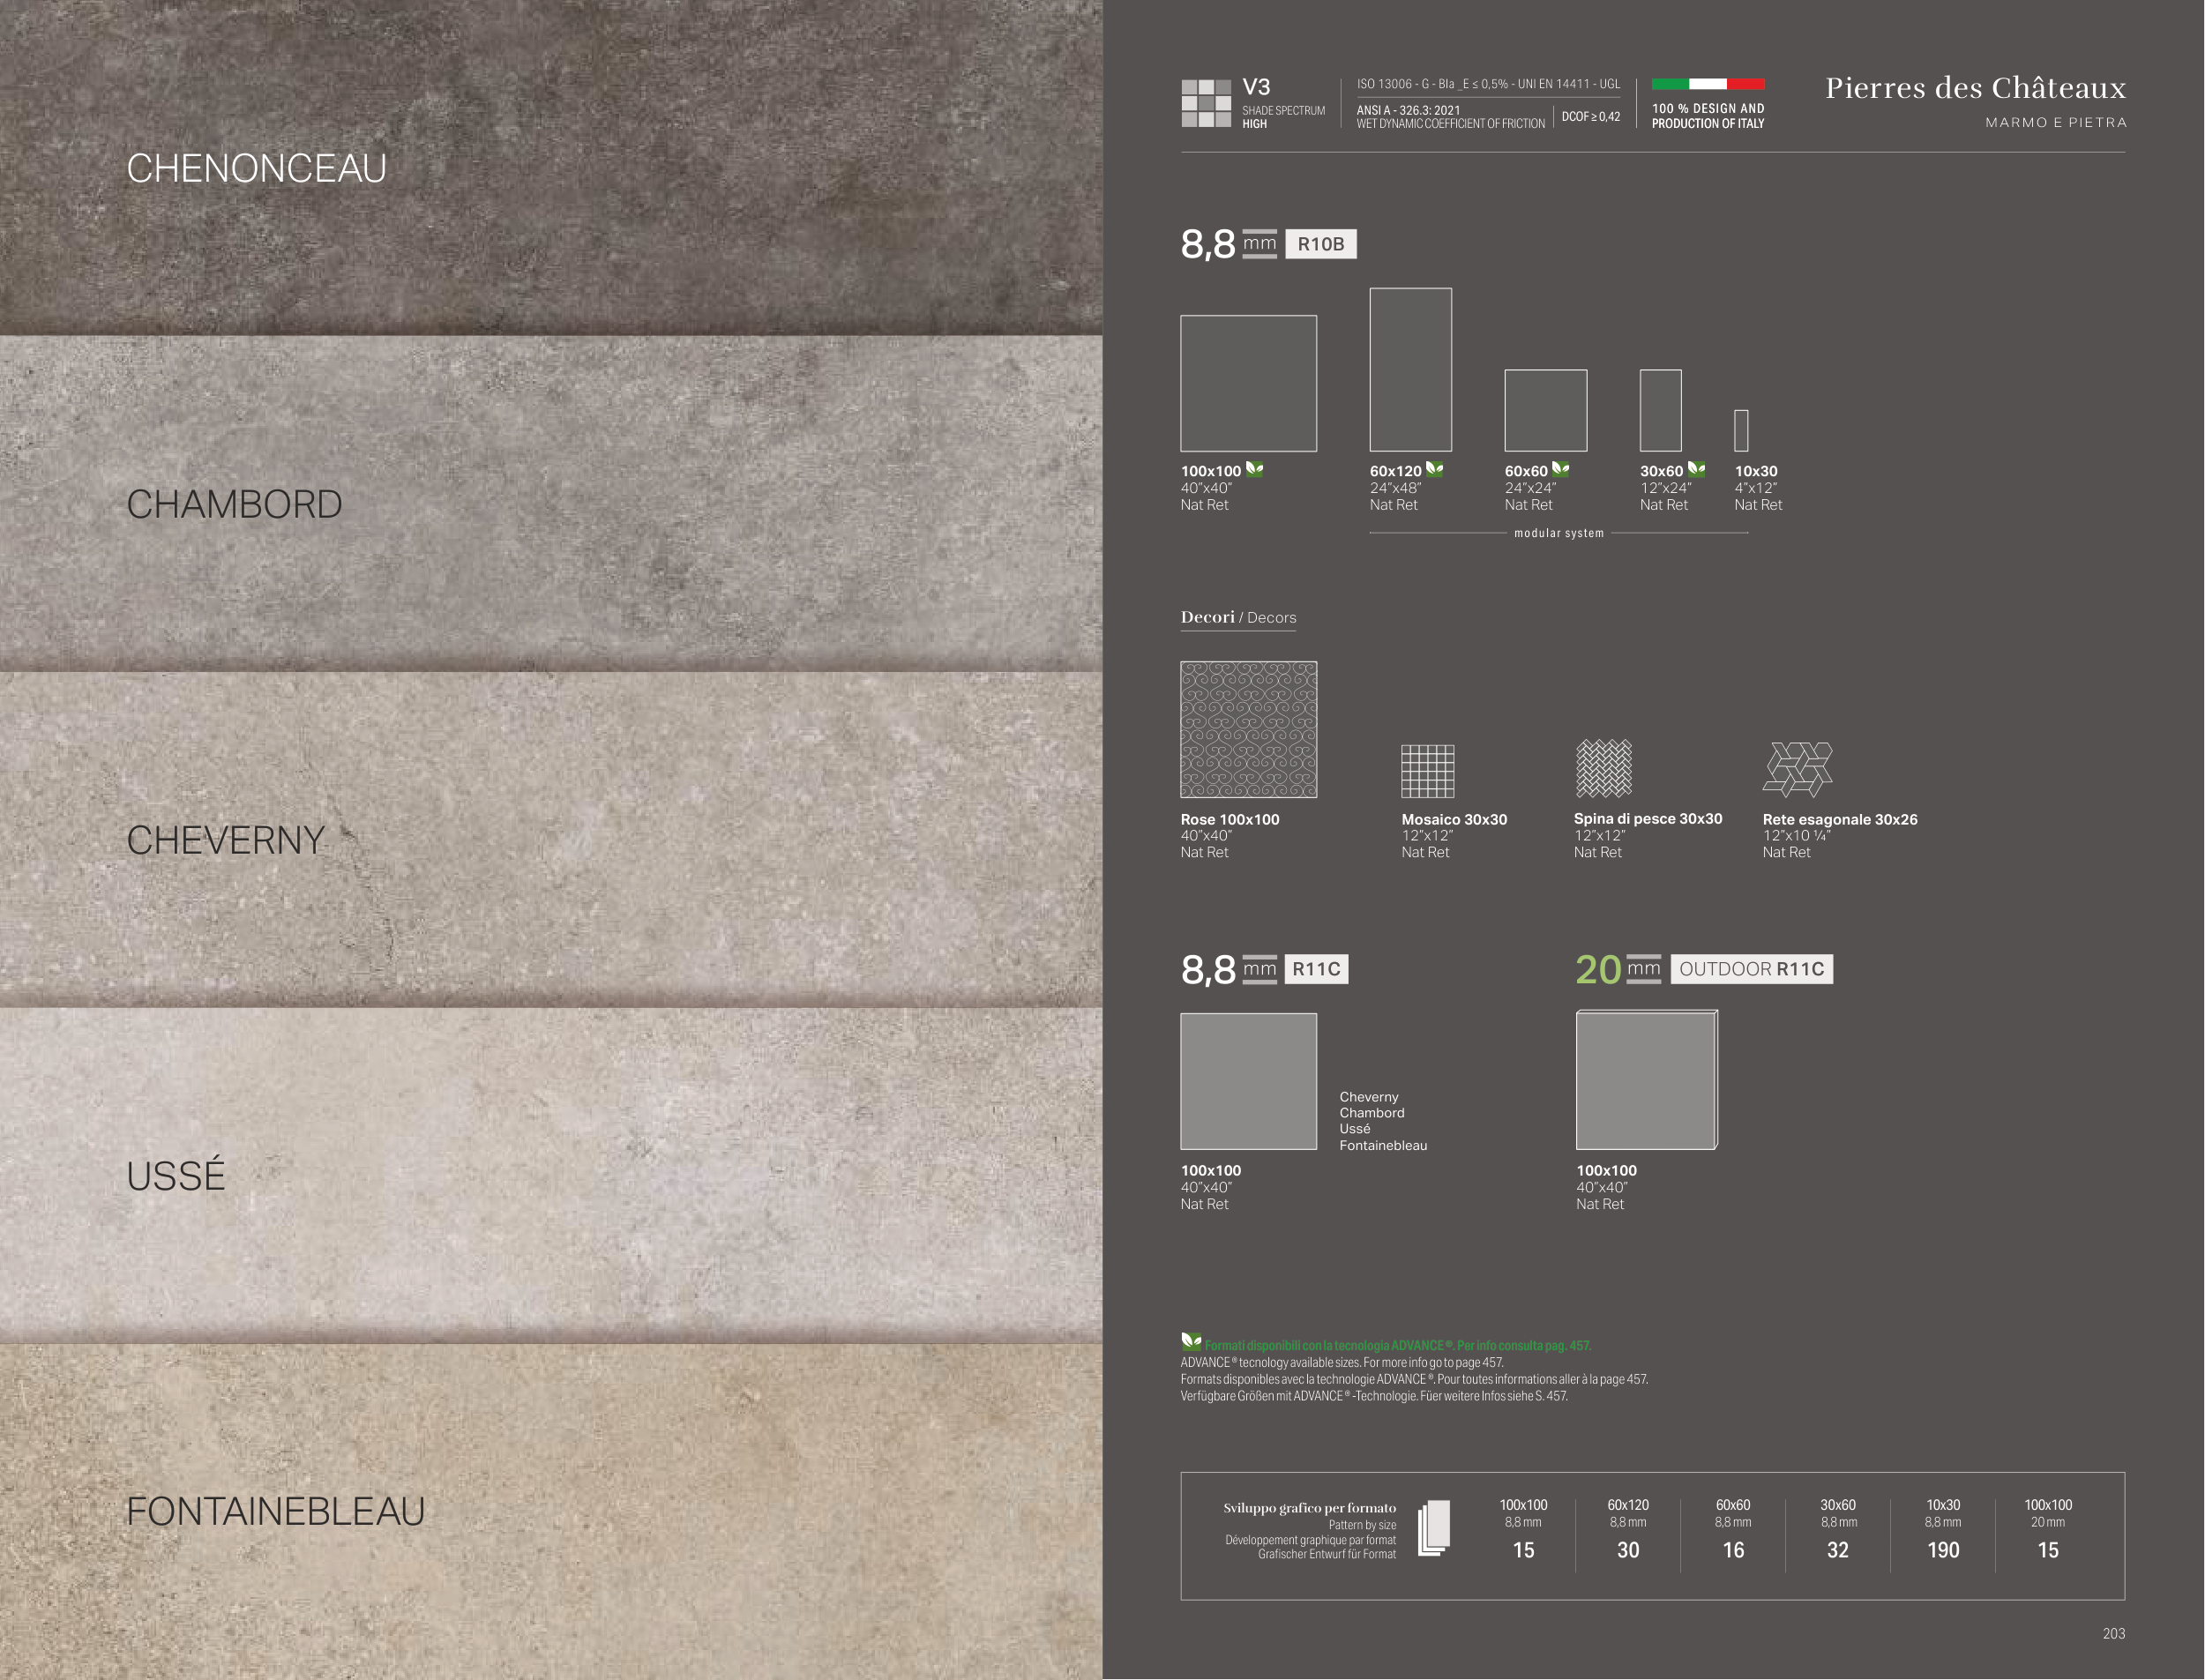Click the Pierres des Châteaux title
The height and width of the screenshot is (1680, 2205).
click(x=1975, y=88)
